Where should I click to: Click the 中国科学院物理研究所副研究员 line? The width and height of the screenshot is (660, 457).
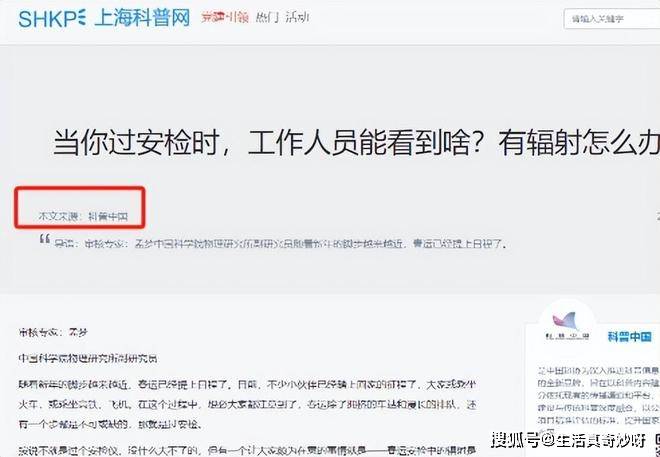[88, 359]
